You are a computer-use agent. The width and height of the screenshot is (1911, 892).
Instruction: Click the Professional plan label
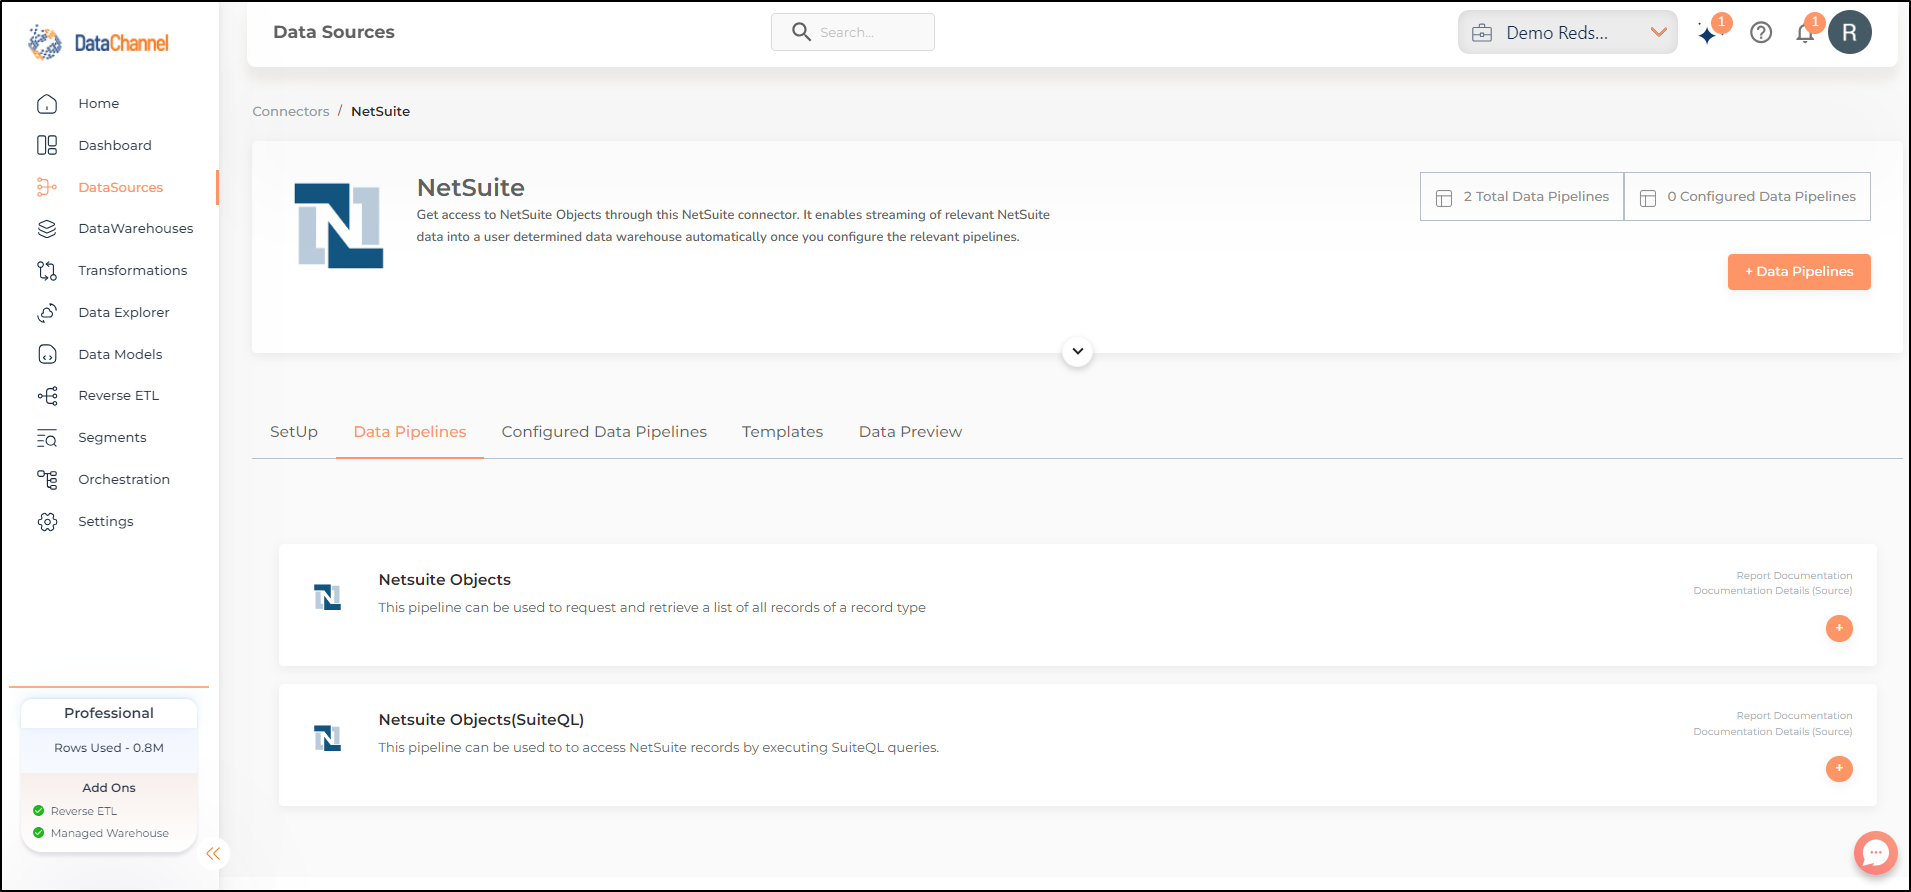pyautogui.click(x=109, y=713)
